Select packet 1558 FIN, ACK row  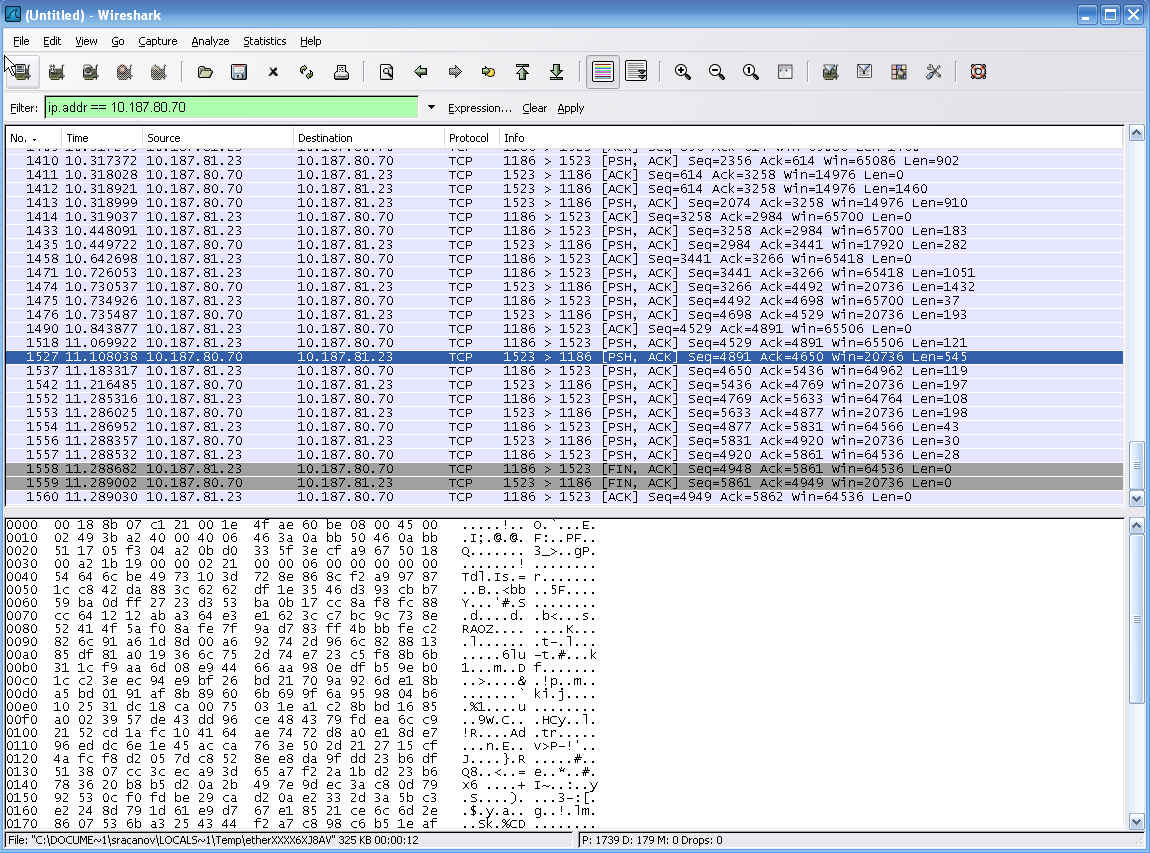pyautogui.click(x=564, y=469)
